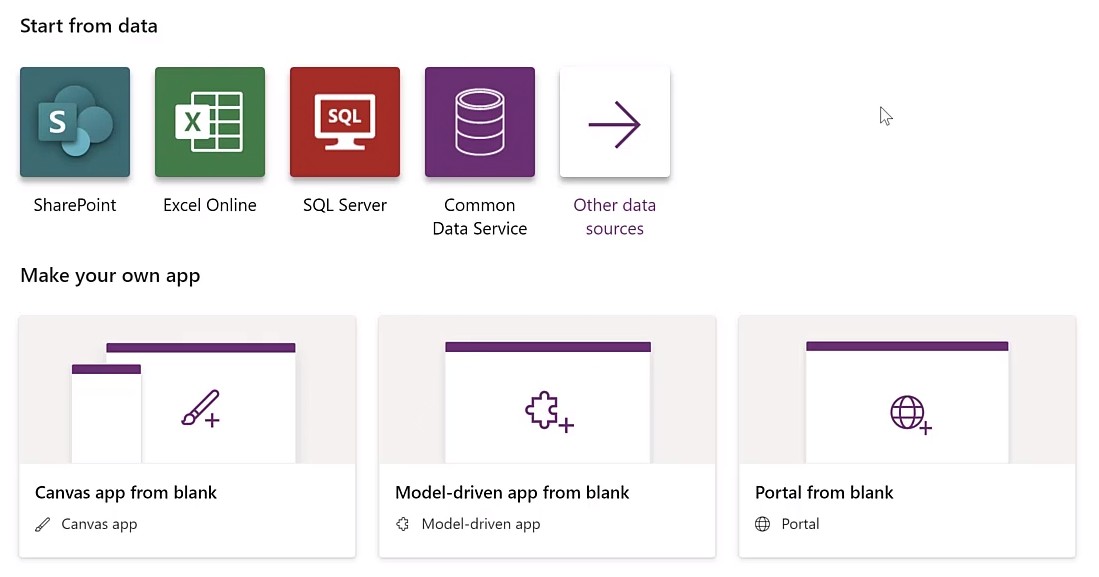Click the 'Start from data' heading
Screen dimensions: 1099x577
point(89,26)
